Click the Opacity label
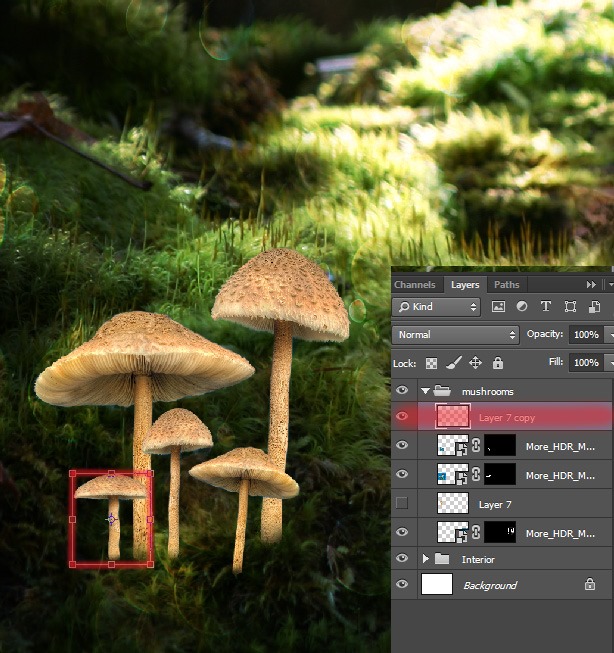 point(545,334)
